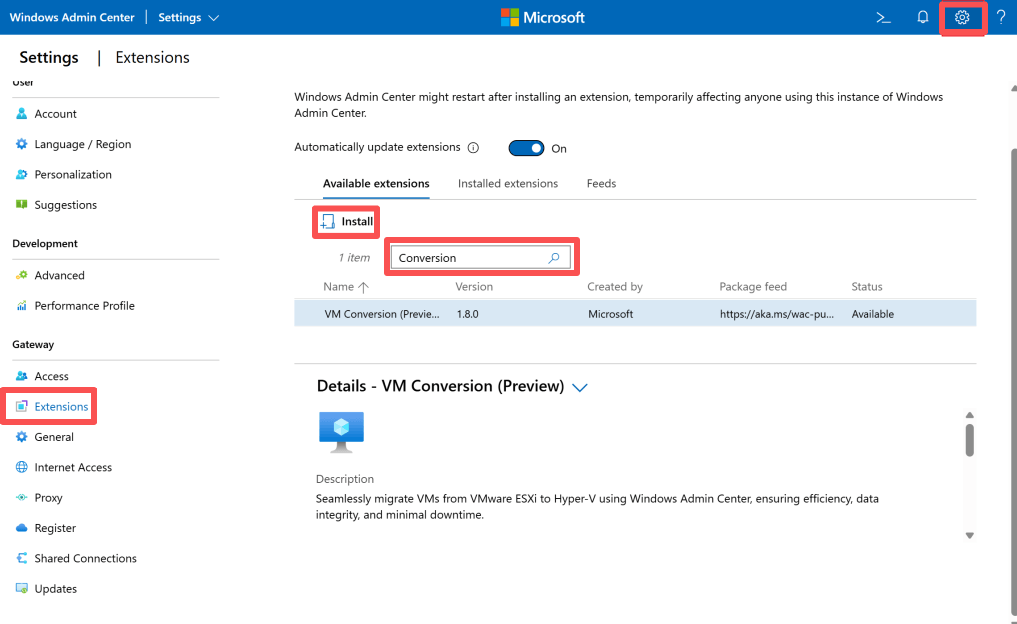The width and height of the screenshot is (1017, 624).
Task: Click the Register cloud icon
Action: (x=21, y=528)
